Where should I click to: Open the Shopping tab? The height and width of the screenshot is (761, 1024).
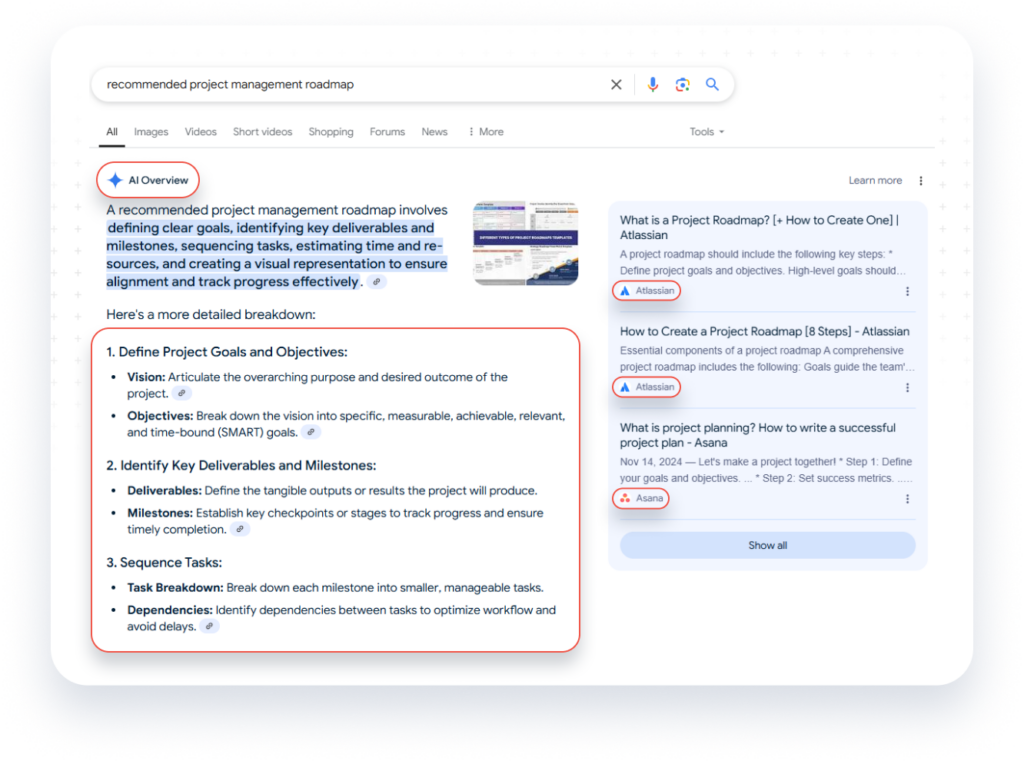point(330,132)
